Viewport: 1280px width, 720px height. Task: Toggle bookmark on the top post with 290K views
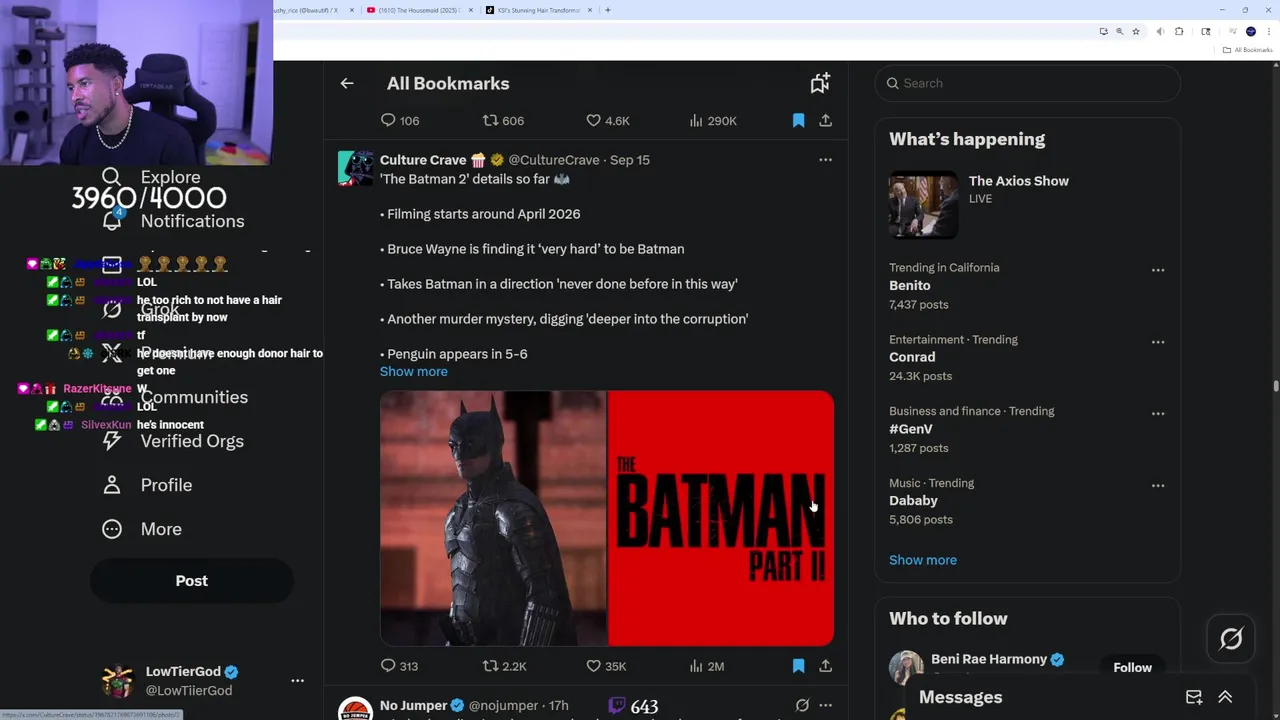[798, 120]
